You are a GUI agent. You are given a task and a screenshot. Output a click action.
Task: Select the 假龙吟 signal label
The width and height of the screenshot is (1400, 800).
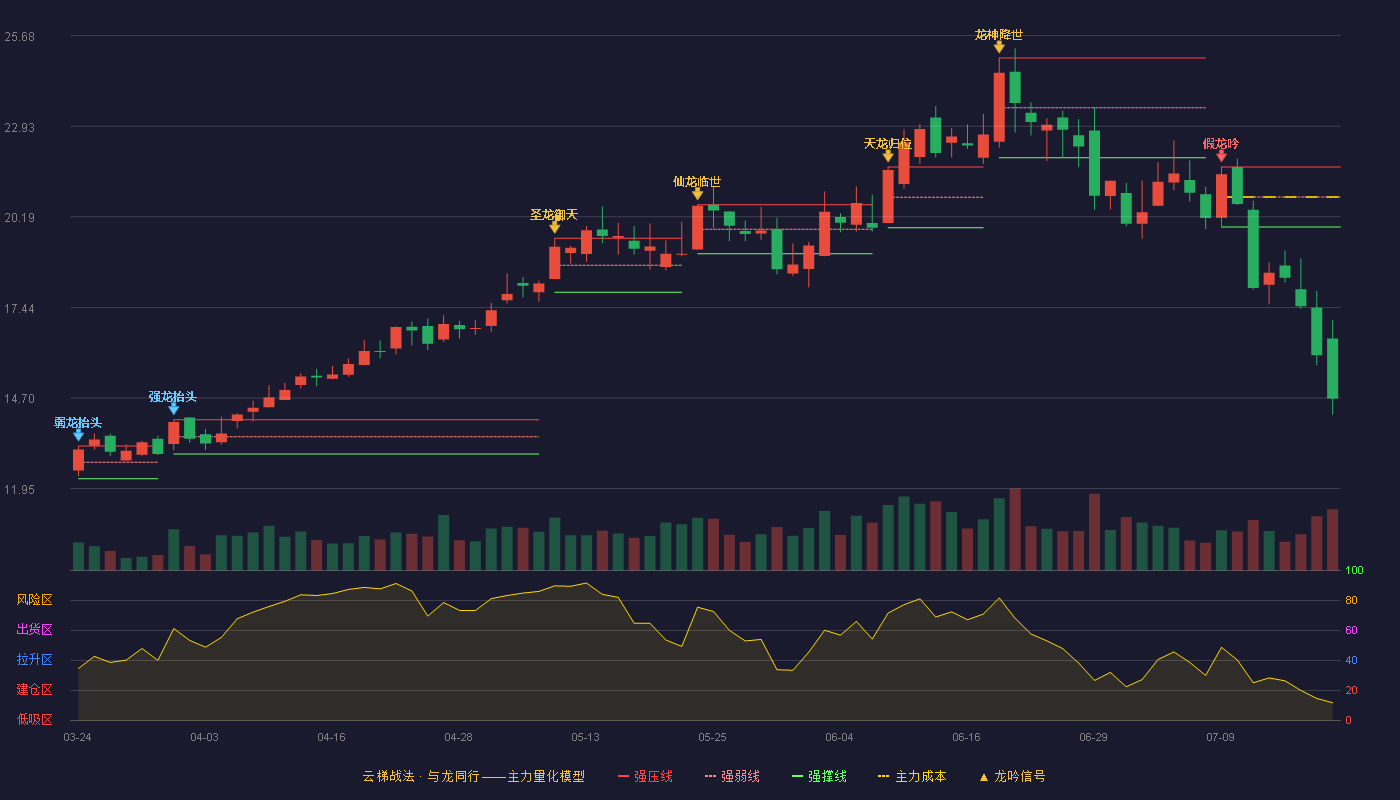(x=1221, y=144)
